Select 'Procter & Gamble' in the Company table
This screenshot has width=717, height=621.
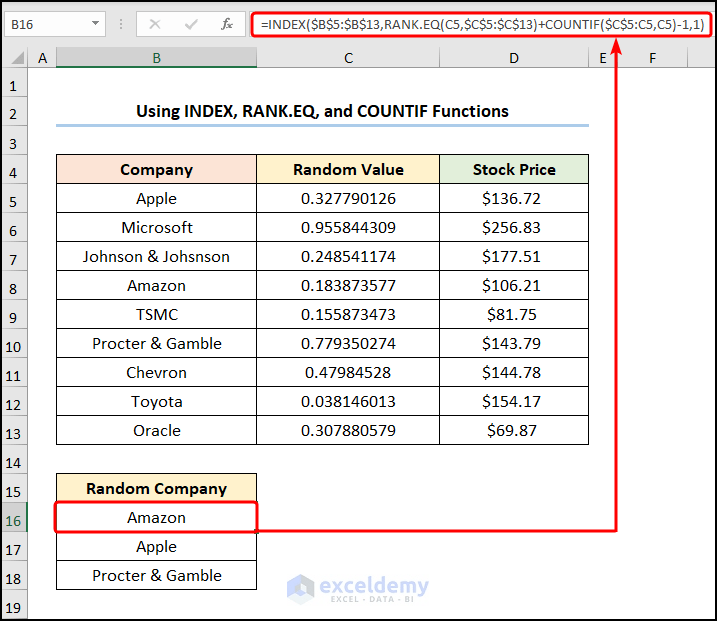click(156, 343)
